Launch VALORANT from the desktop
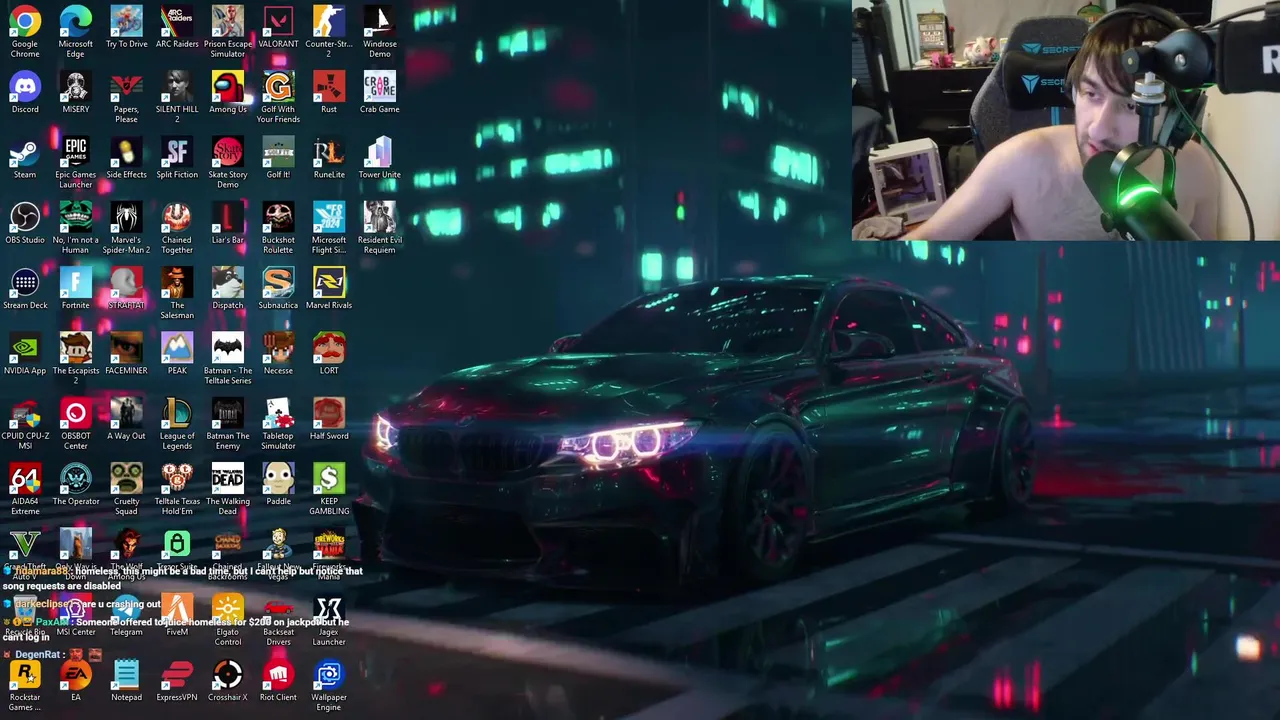The image size is (1280, 720). coord(278,21)
